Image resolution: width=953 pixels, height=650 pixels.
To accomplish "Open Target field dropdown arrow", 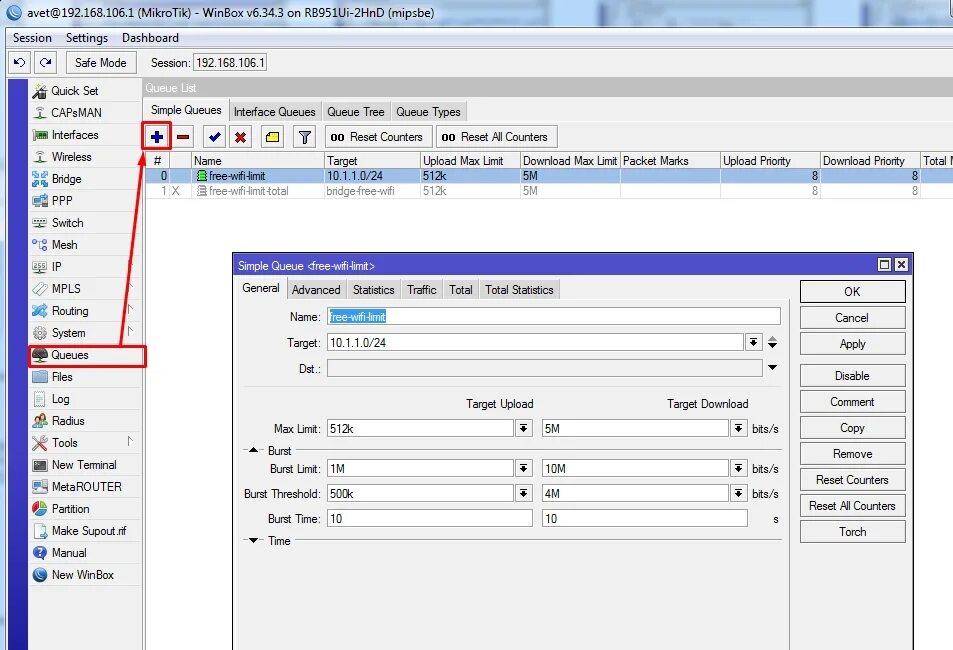I will [x=754, y=342].
